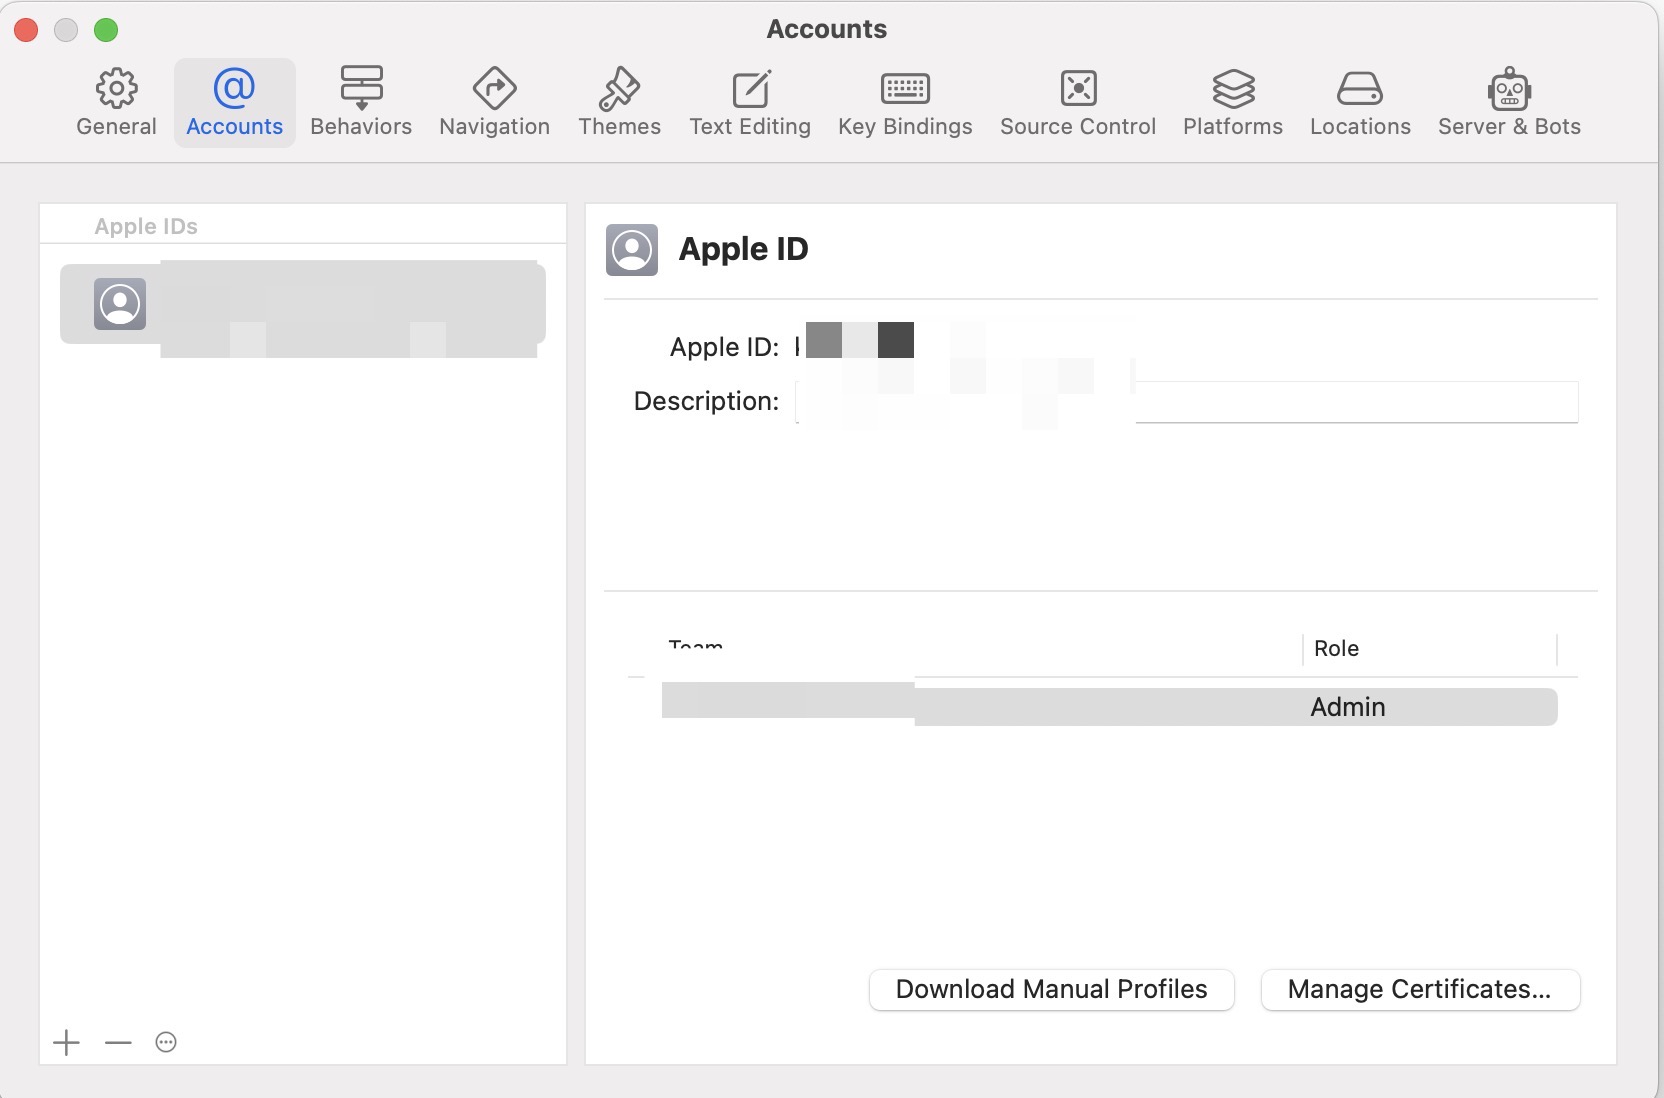Viewport: 1664px width, 1098px height.
Task: Remove selected account with minus button
Action: point(118,1043)
